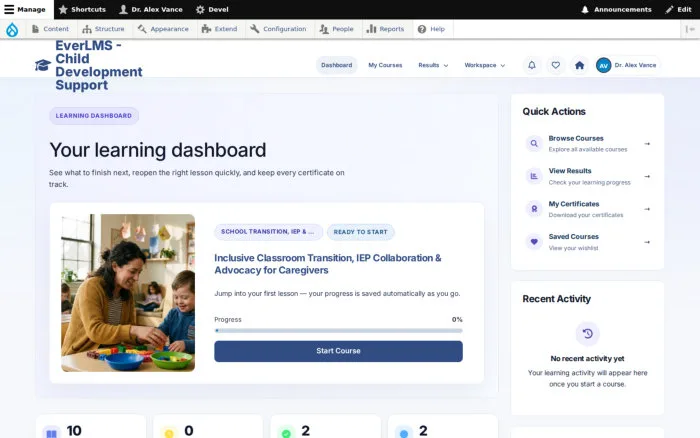Click the Ready to Start status tag
Image resolution: width=700 pixels, height=438 pixels.
coord(361,232)
